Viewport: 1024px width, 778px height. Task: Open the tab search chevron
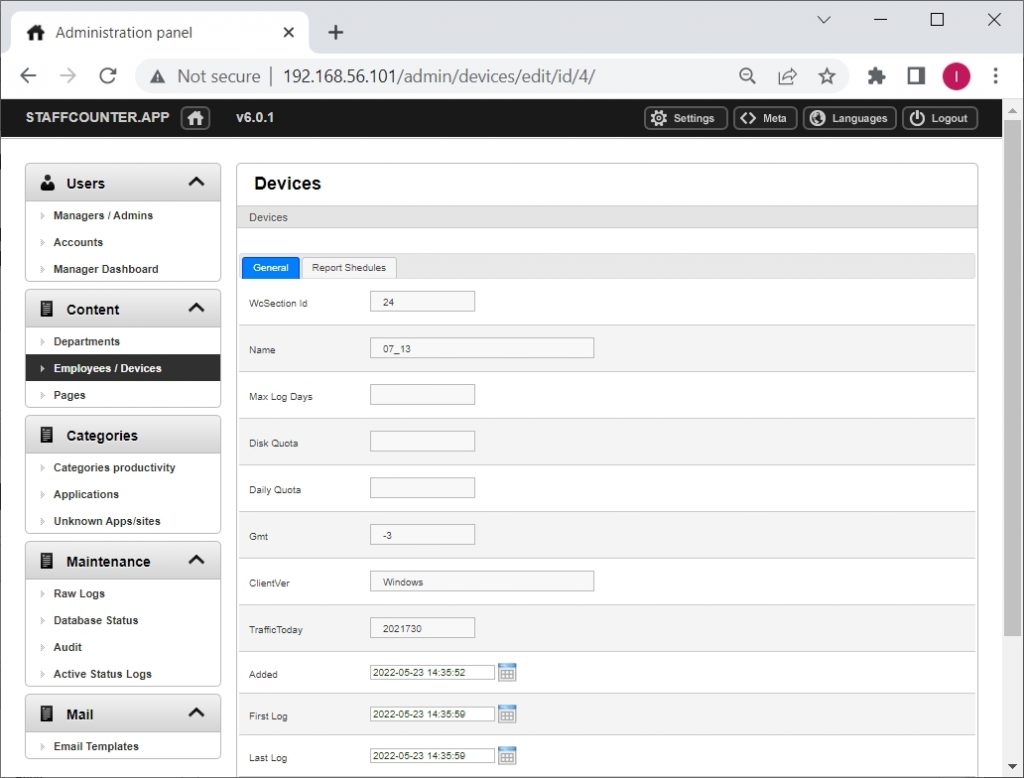click(824, 20)
